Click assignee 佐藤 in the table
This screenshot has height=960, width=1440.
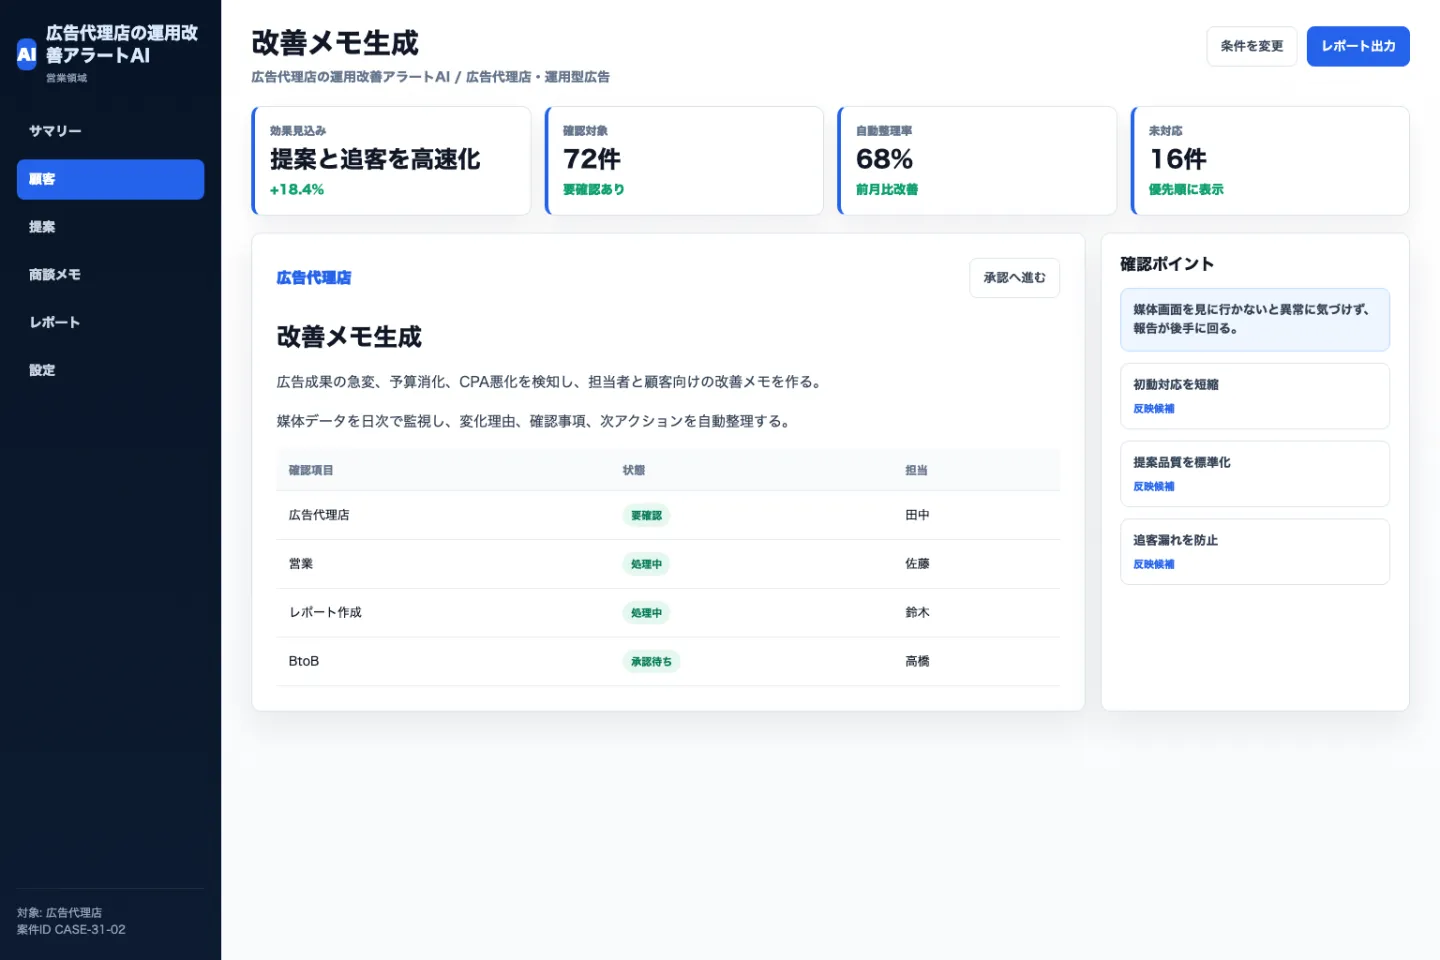pyautogui.click(x=917, y=564)
